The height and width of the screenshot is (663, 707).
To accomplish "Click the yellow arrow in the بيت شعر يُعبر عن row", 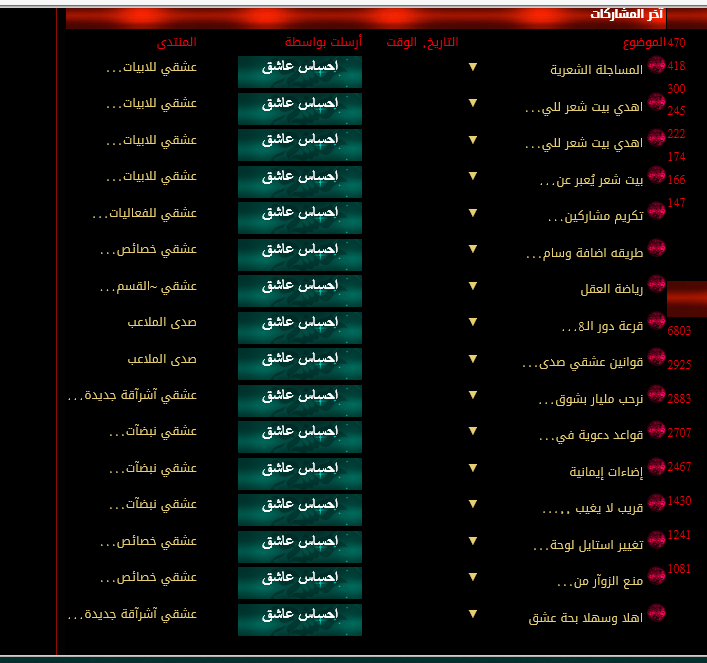I will coord(473,176).
